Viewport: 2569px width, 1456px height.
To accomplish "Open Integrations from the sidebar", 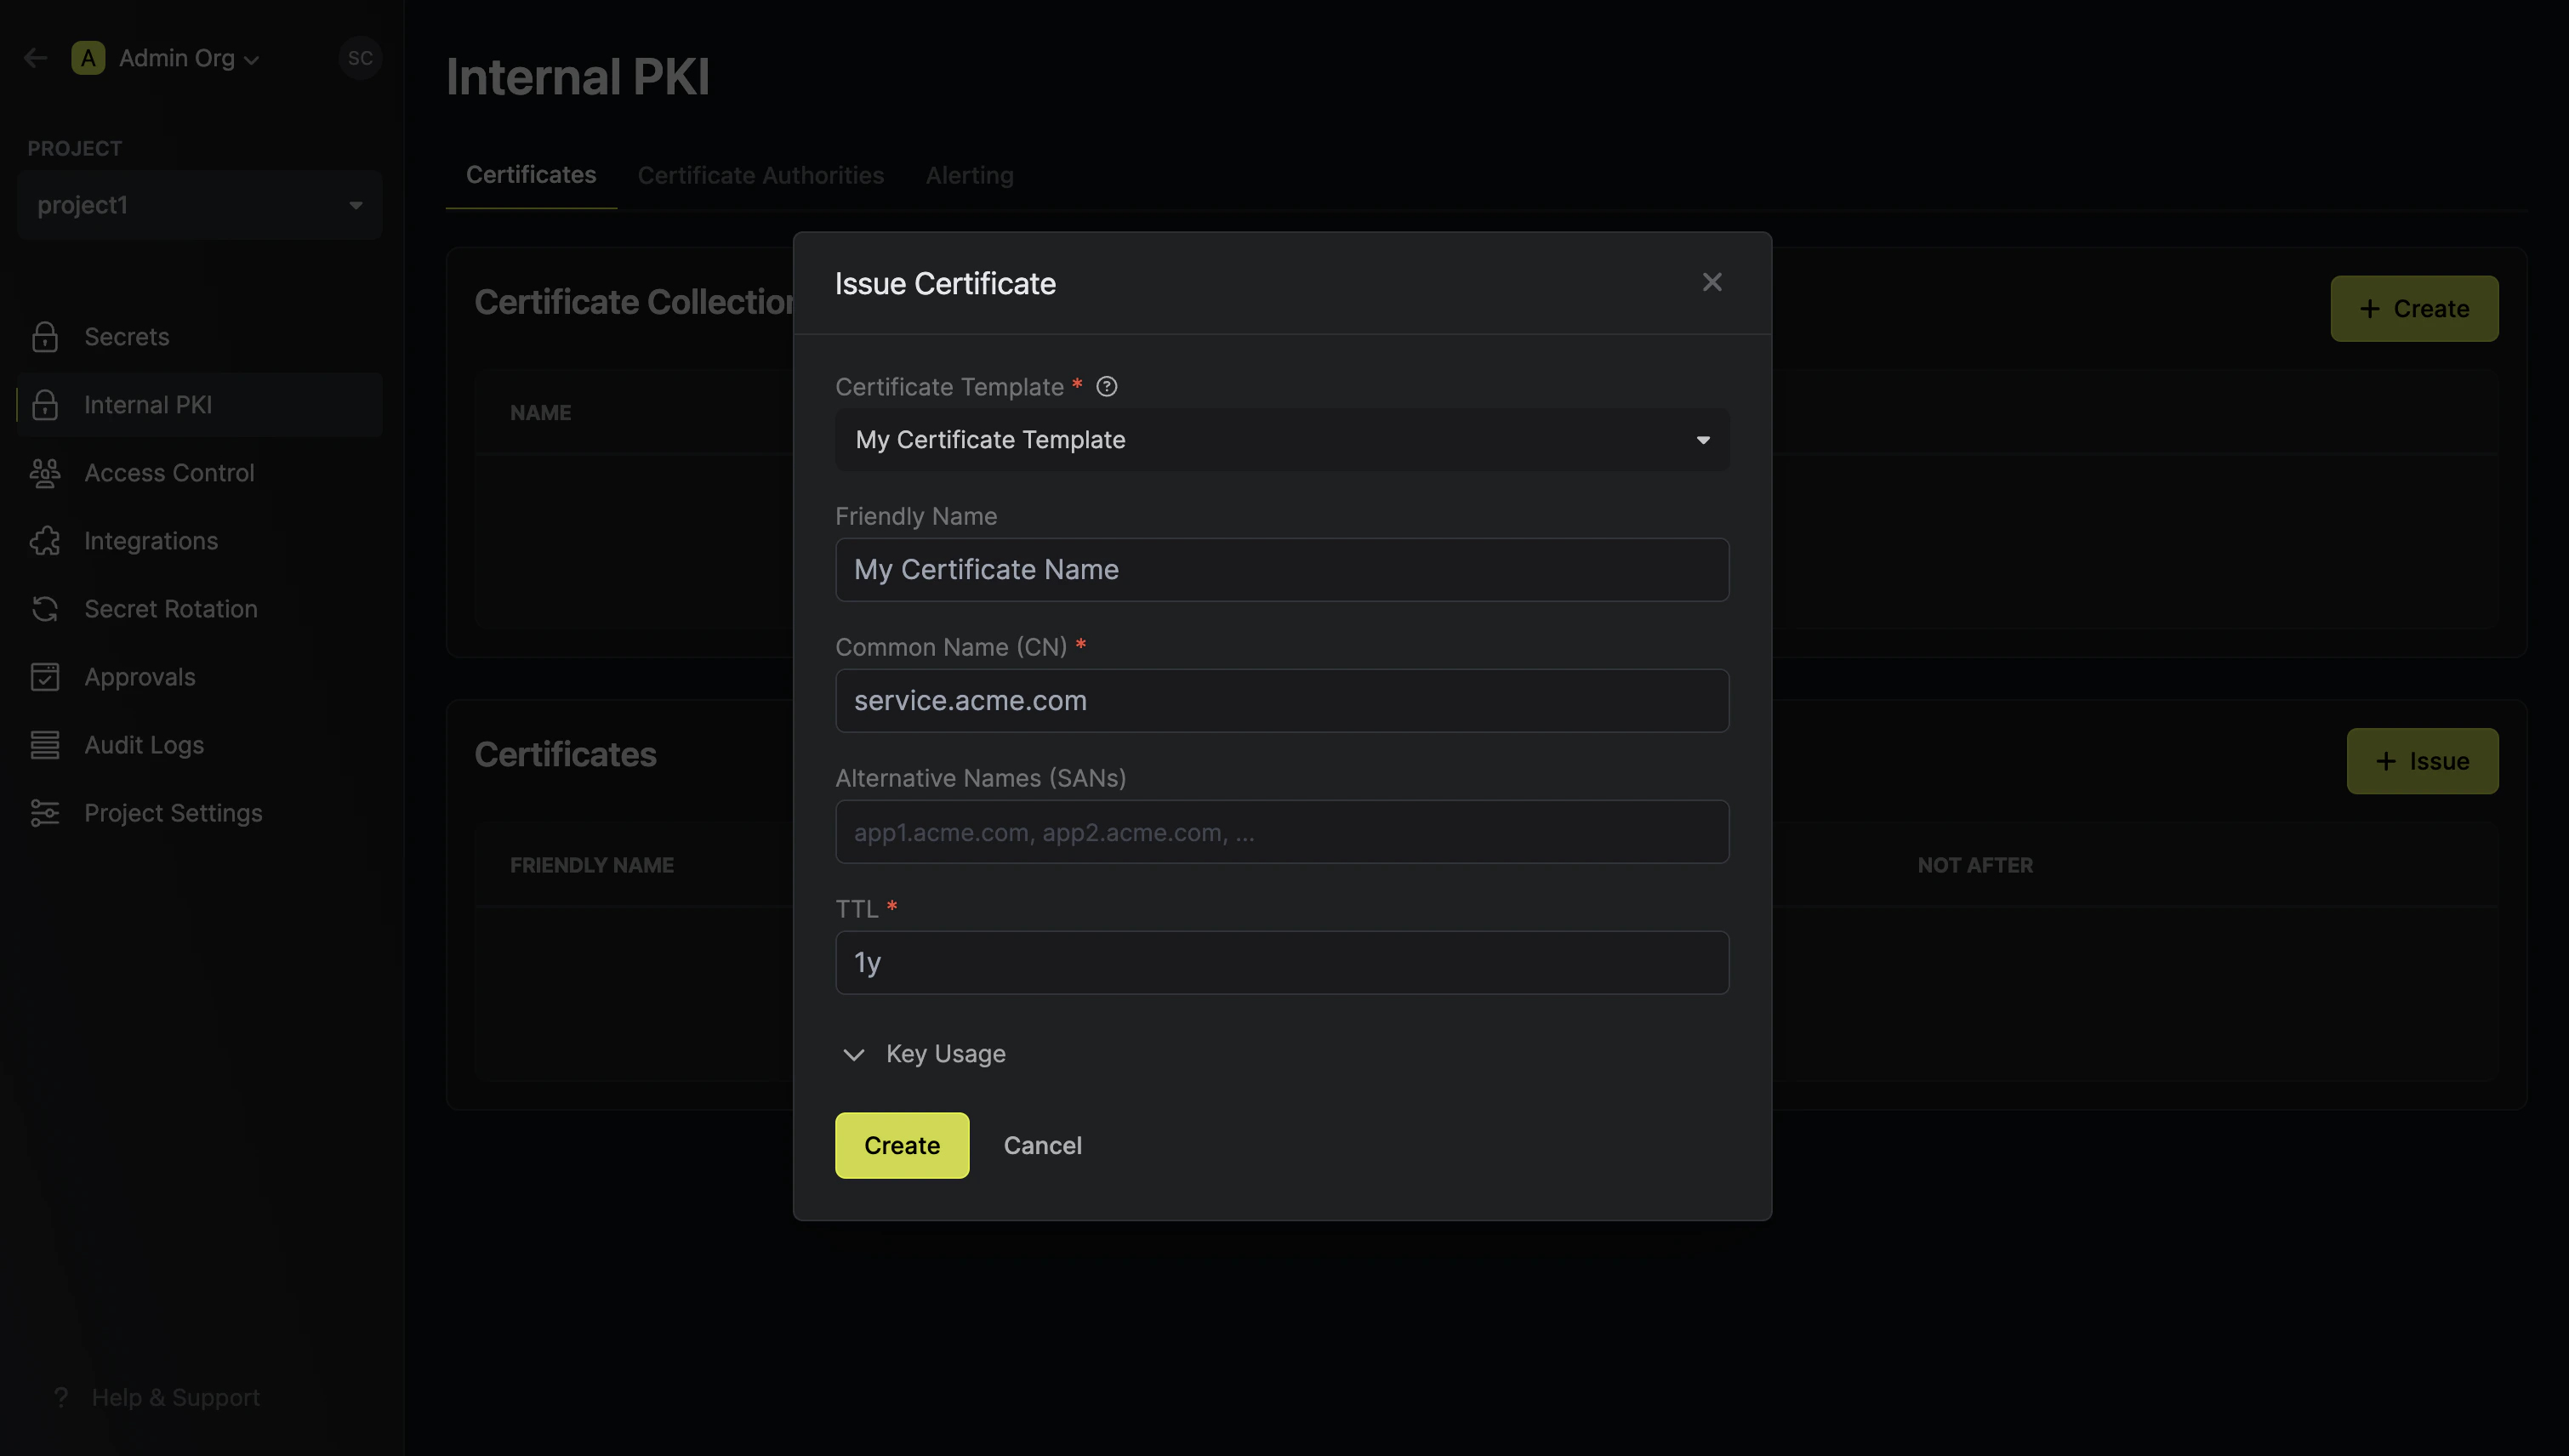I will tap(199, 541).
